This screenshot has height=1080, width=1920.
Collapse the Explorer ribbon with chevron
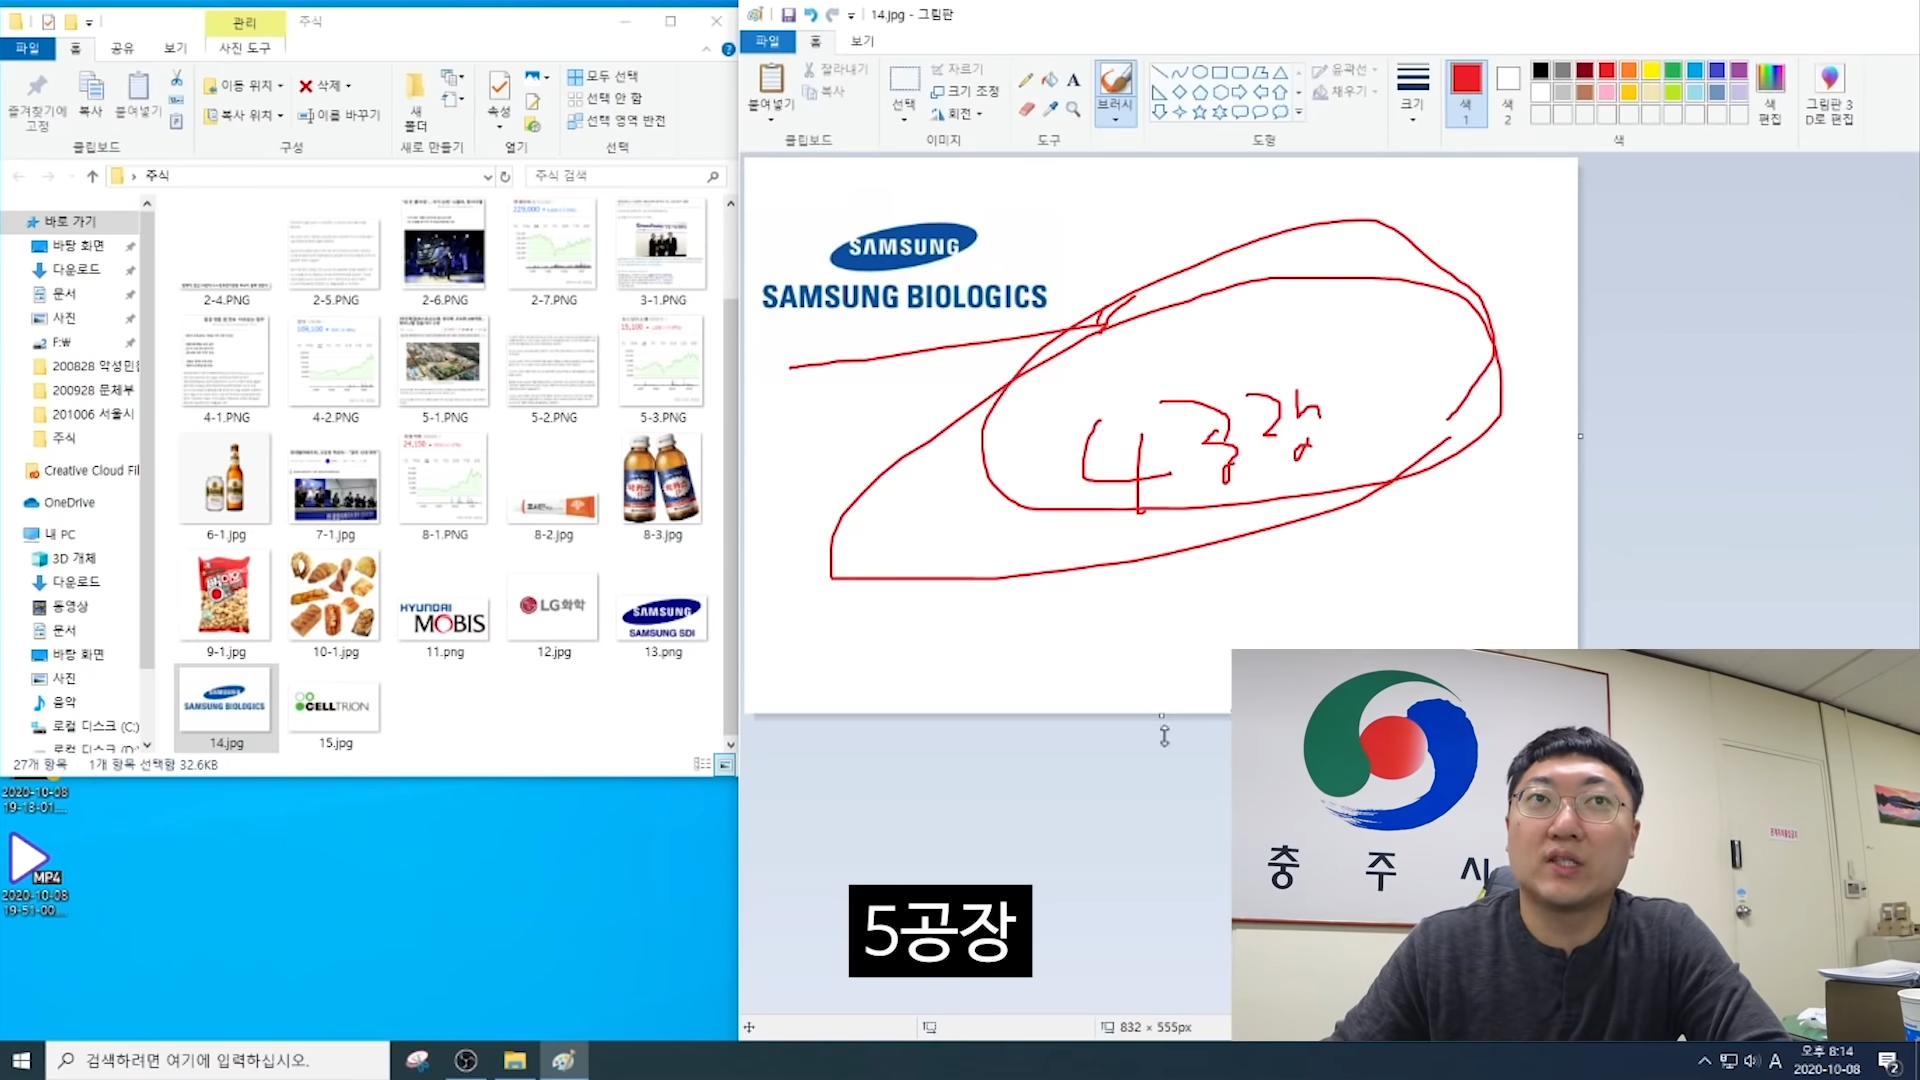(x=706, y=49)
